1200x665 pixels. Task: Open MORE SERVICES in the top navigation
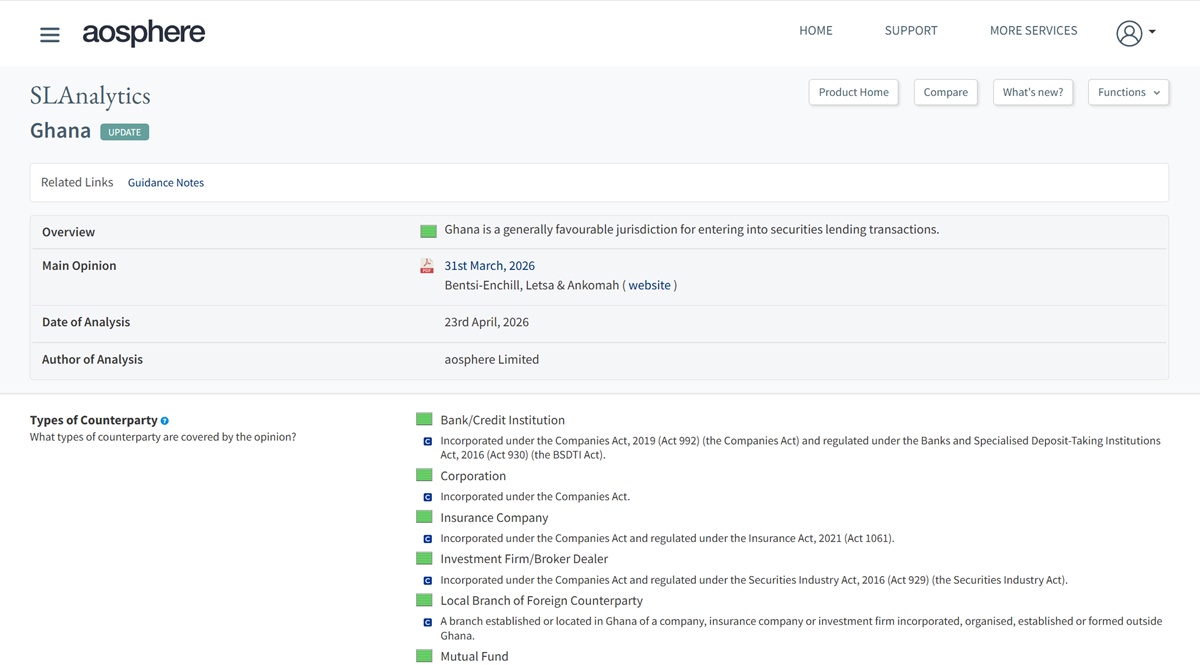click(x=1034, y=31)
